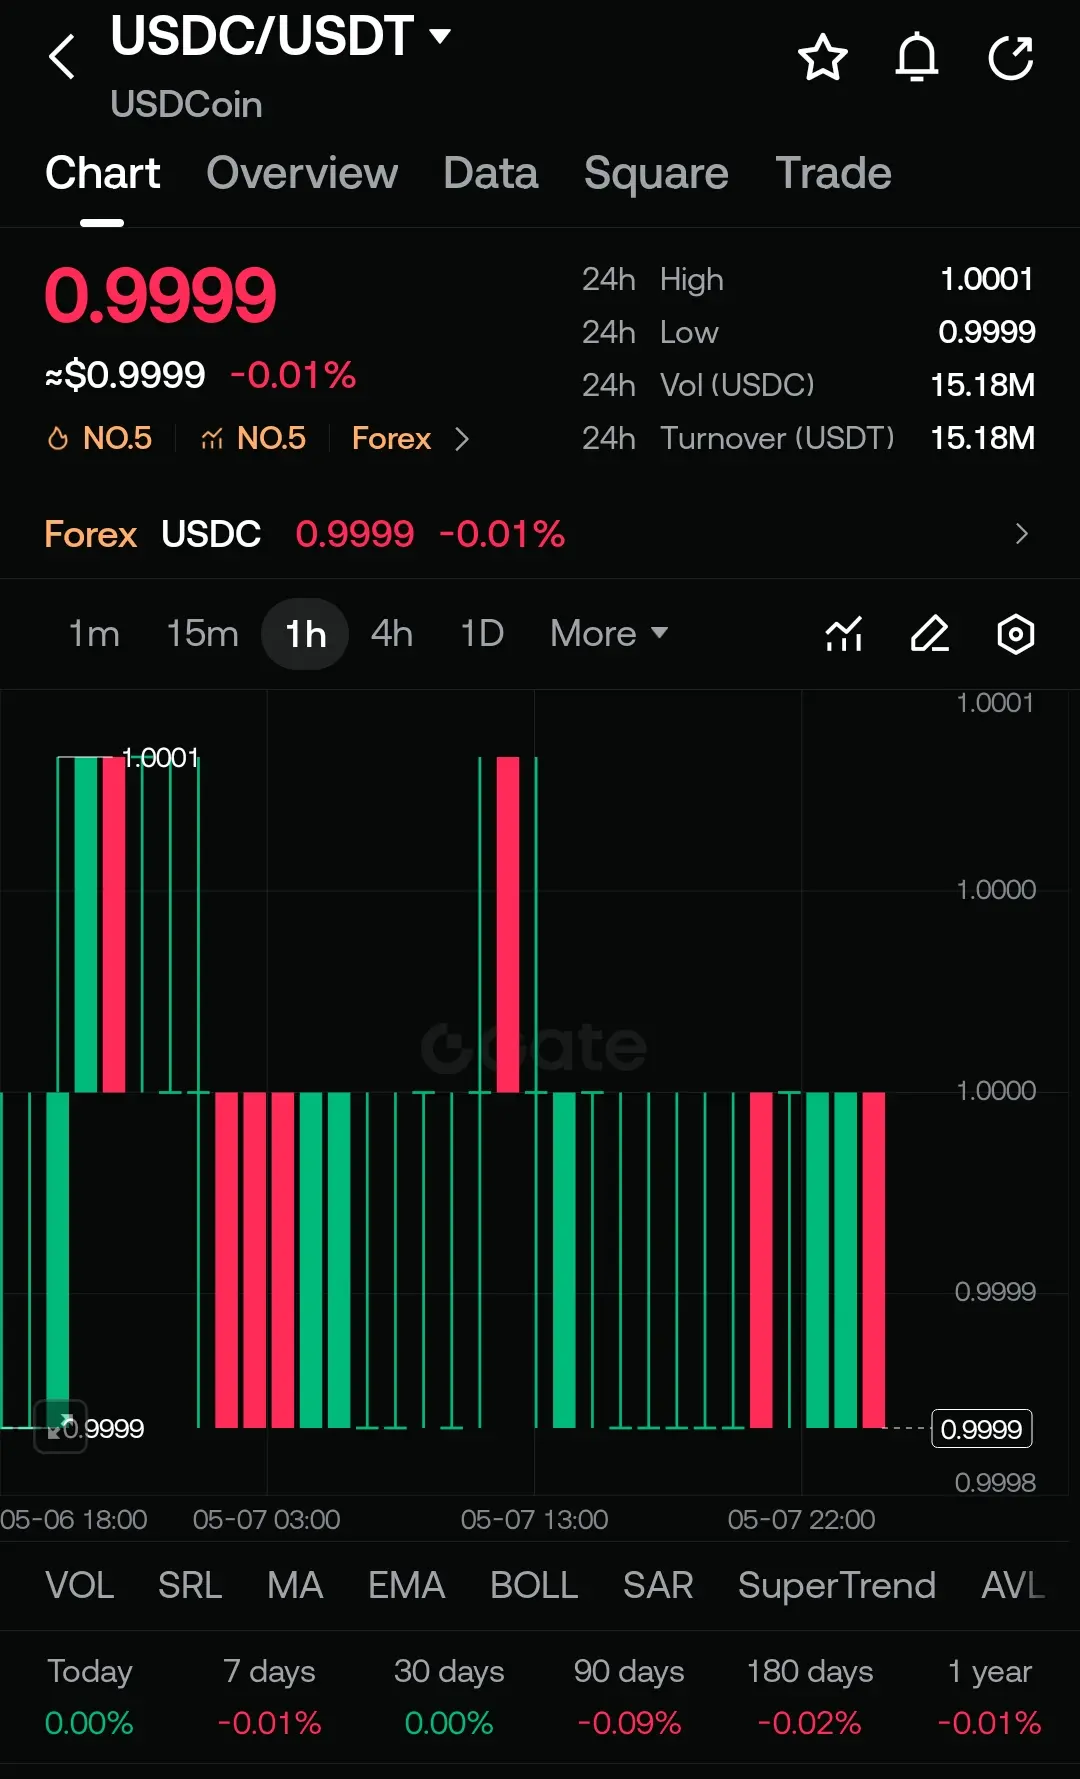This screenshot has height=1779, width=1080.
Task: Tap the 24h Low value 0.9999
Action: [987, 332]
